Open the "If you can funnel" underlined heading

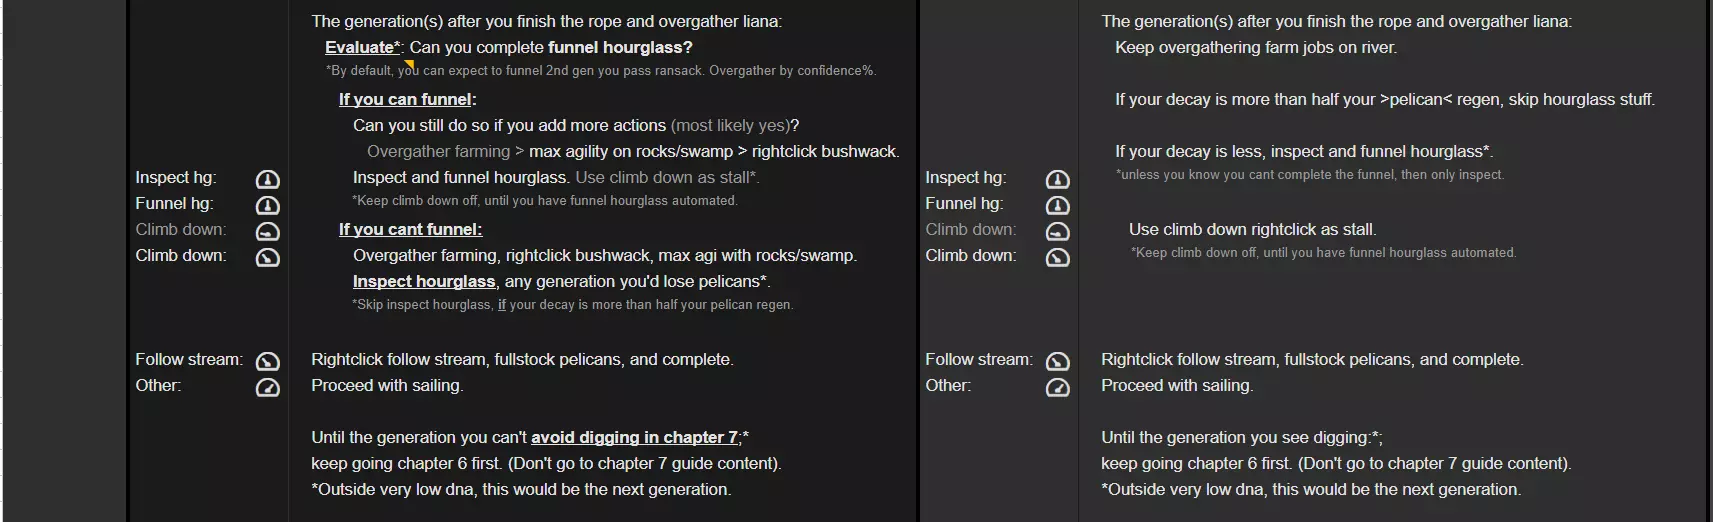tap(406, 99)
